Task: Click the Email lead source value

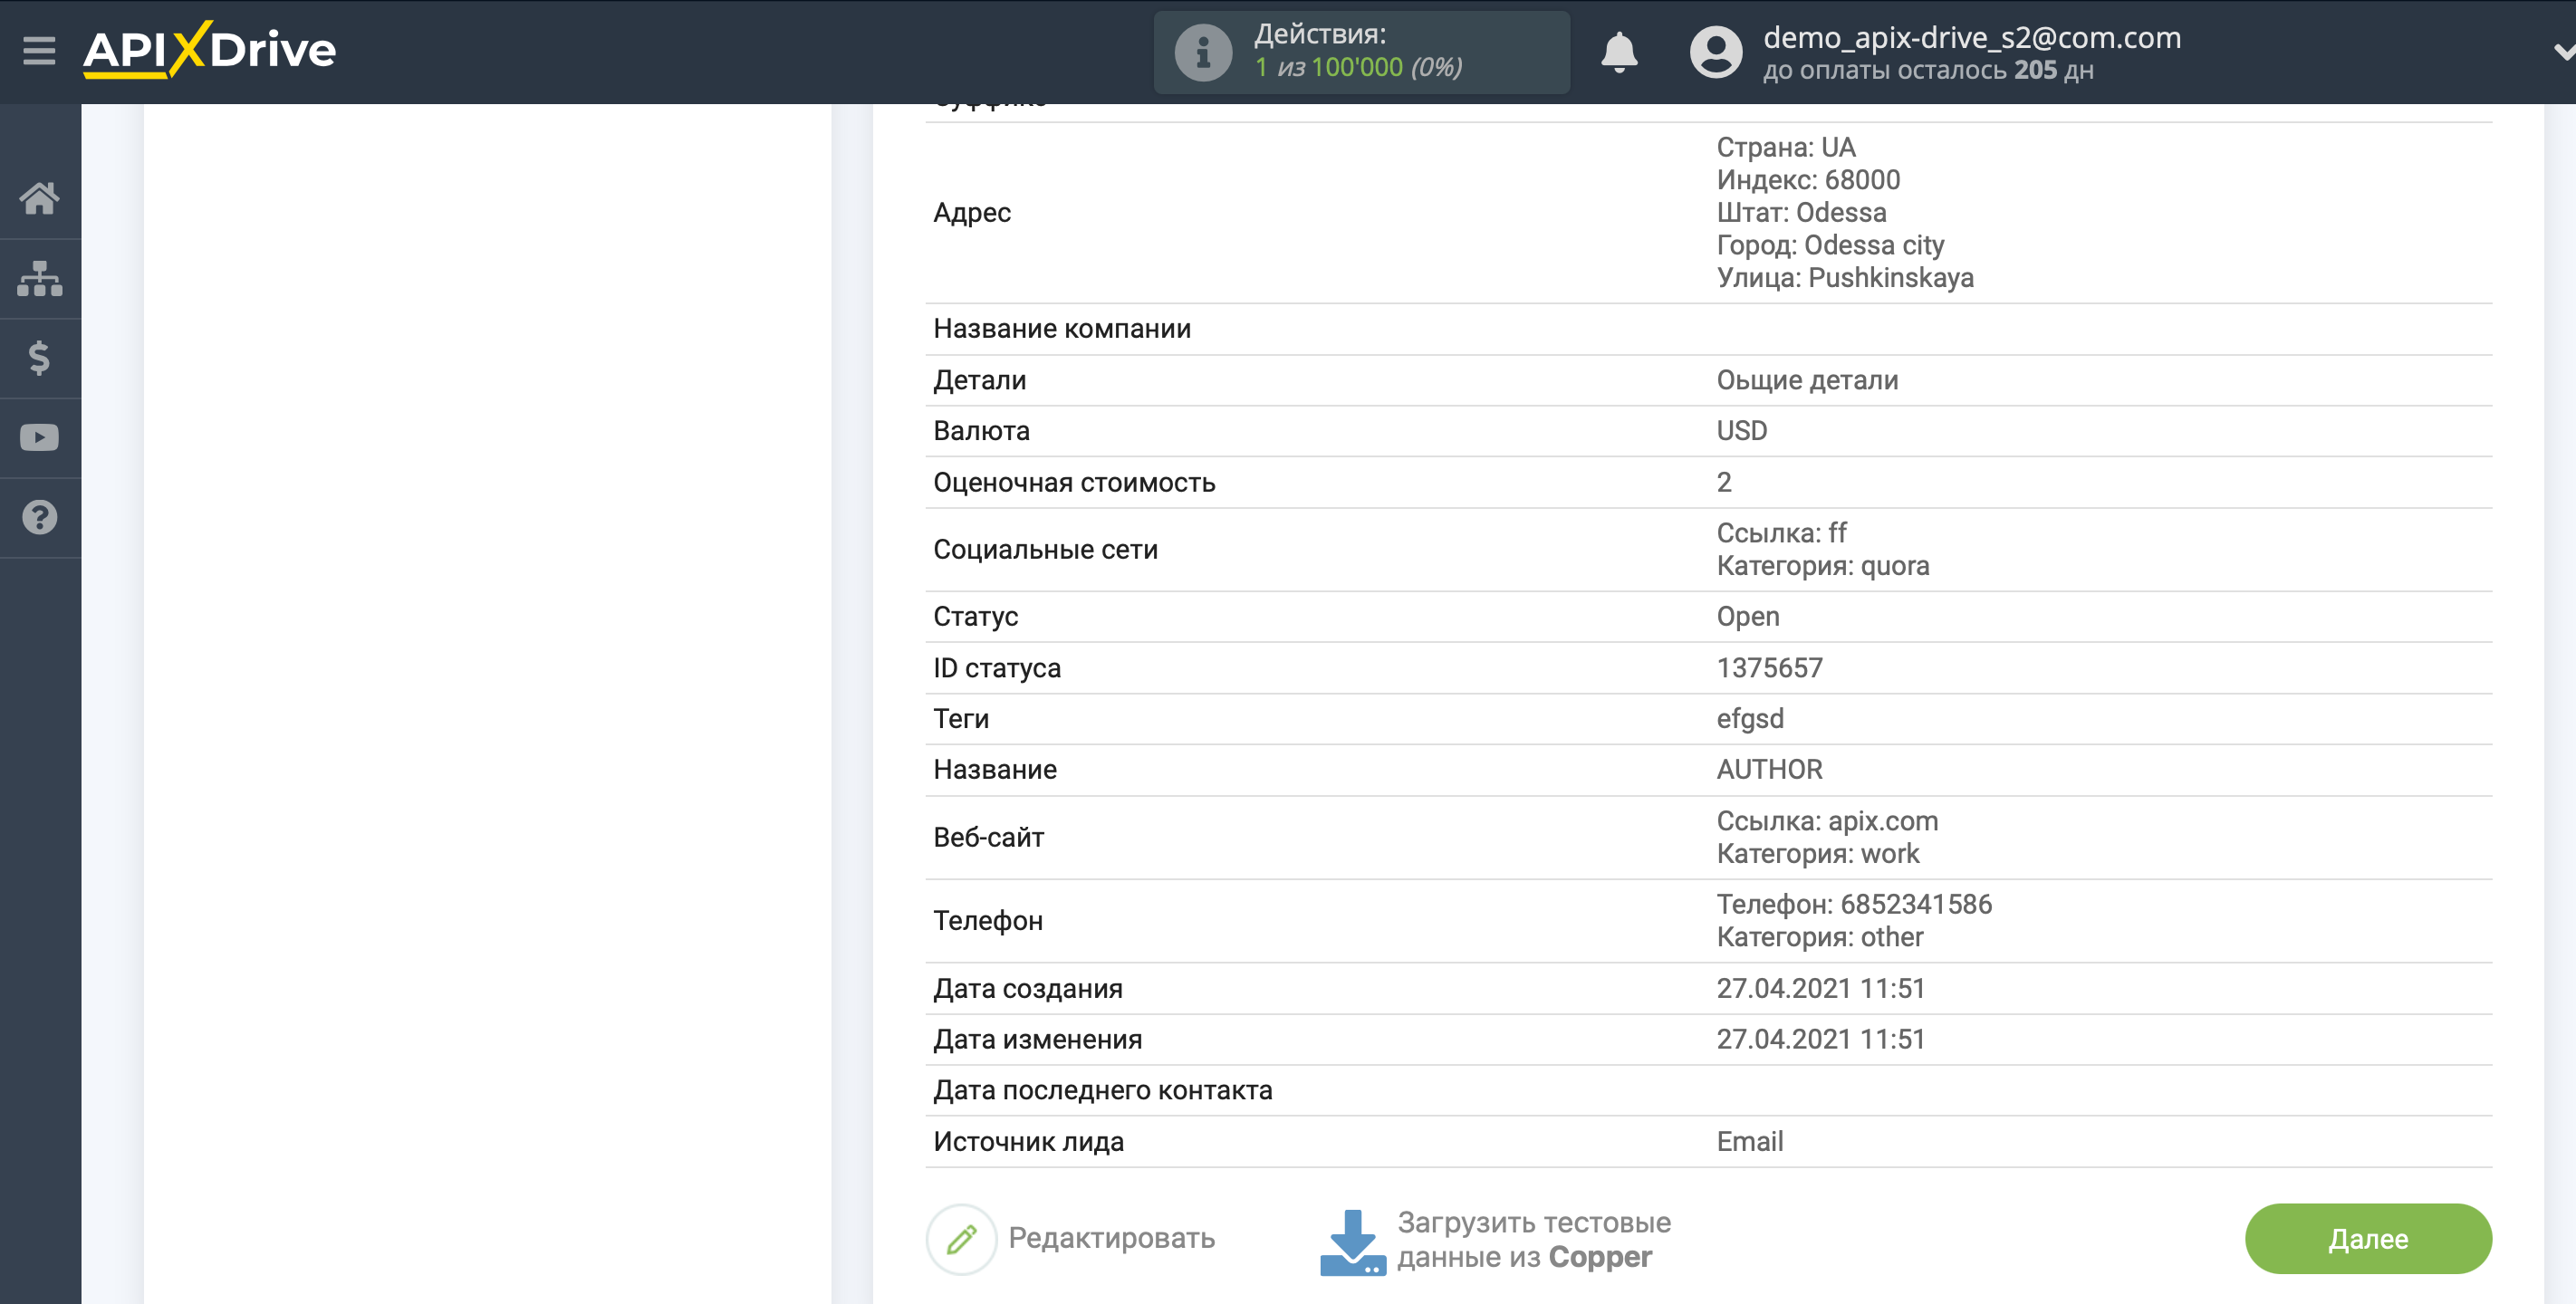Action: (x=1749, y=1142)
